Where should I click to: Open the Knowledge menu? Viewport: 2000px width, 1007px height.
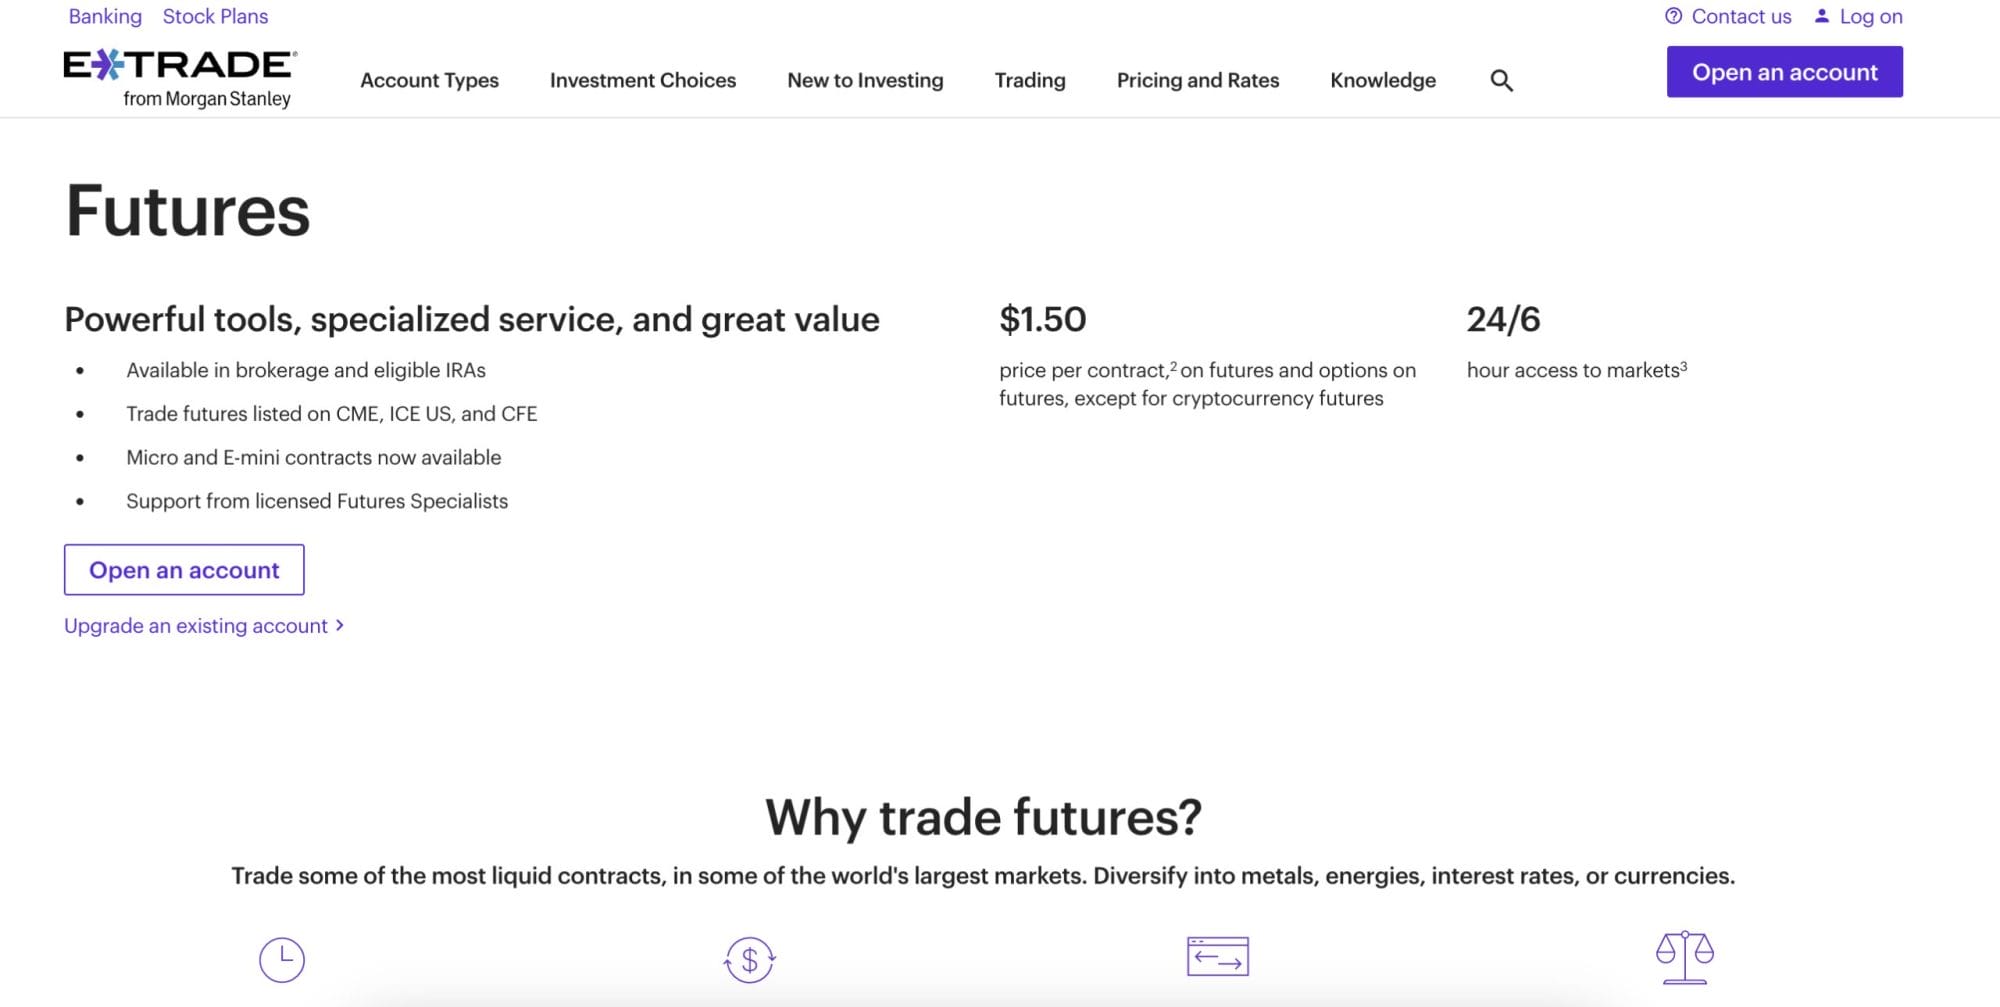click(1383, 80)
